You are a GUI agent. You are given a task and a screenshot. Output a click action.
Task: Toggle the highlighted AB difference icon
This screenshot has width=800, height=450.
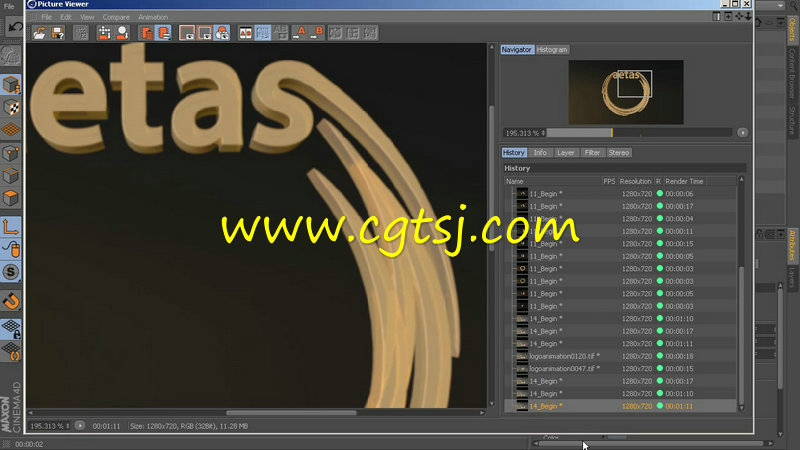coord(263,33)
